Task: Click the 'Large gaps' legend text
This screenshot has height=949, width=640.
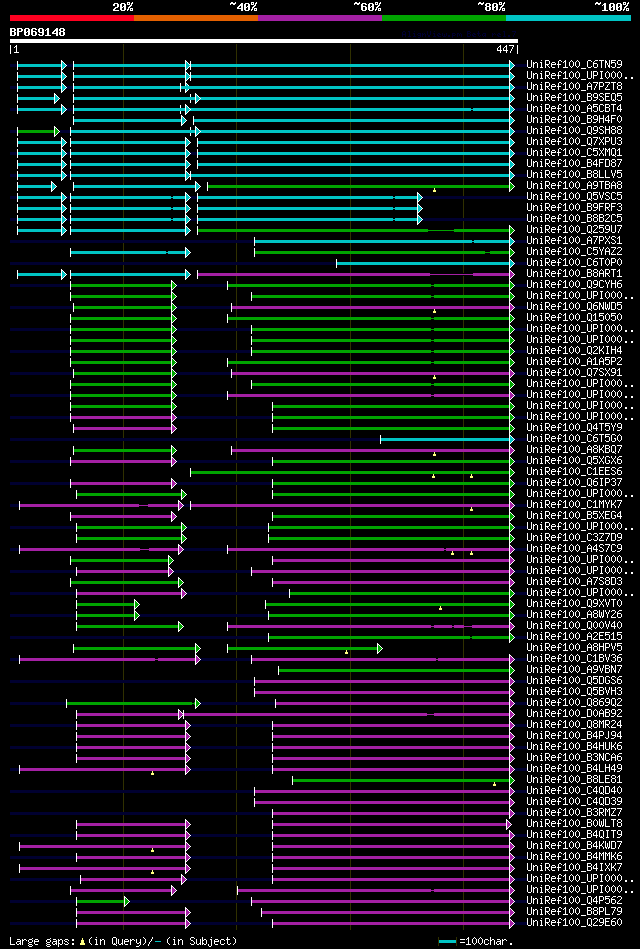Action: point(44,941)
